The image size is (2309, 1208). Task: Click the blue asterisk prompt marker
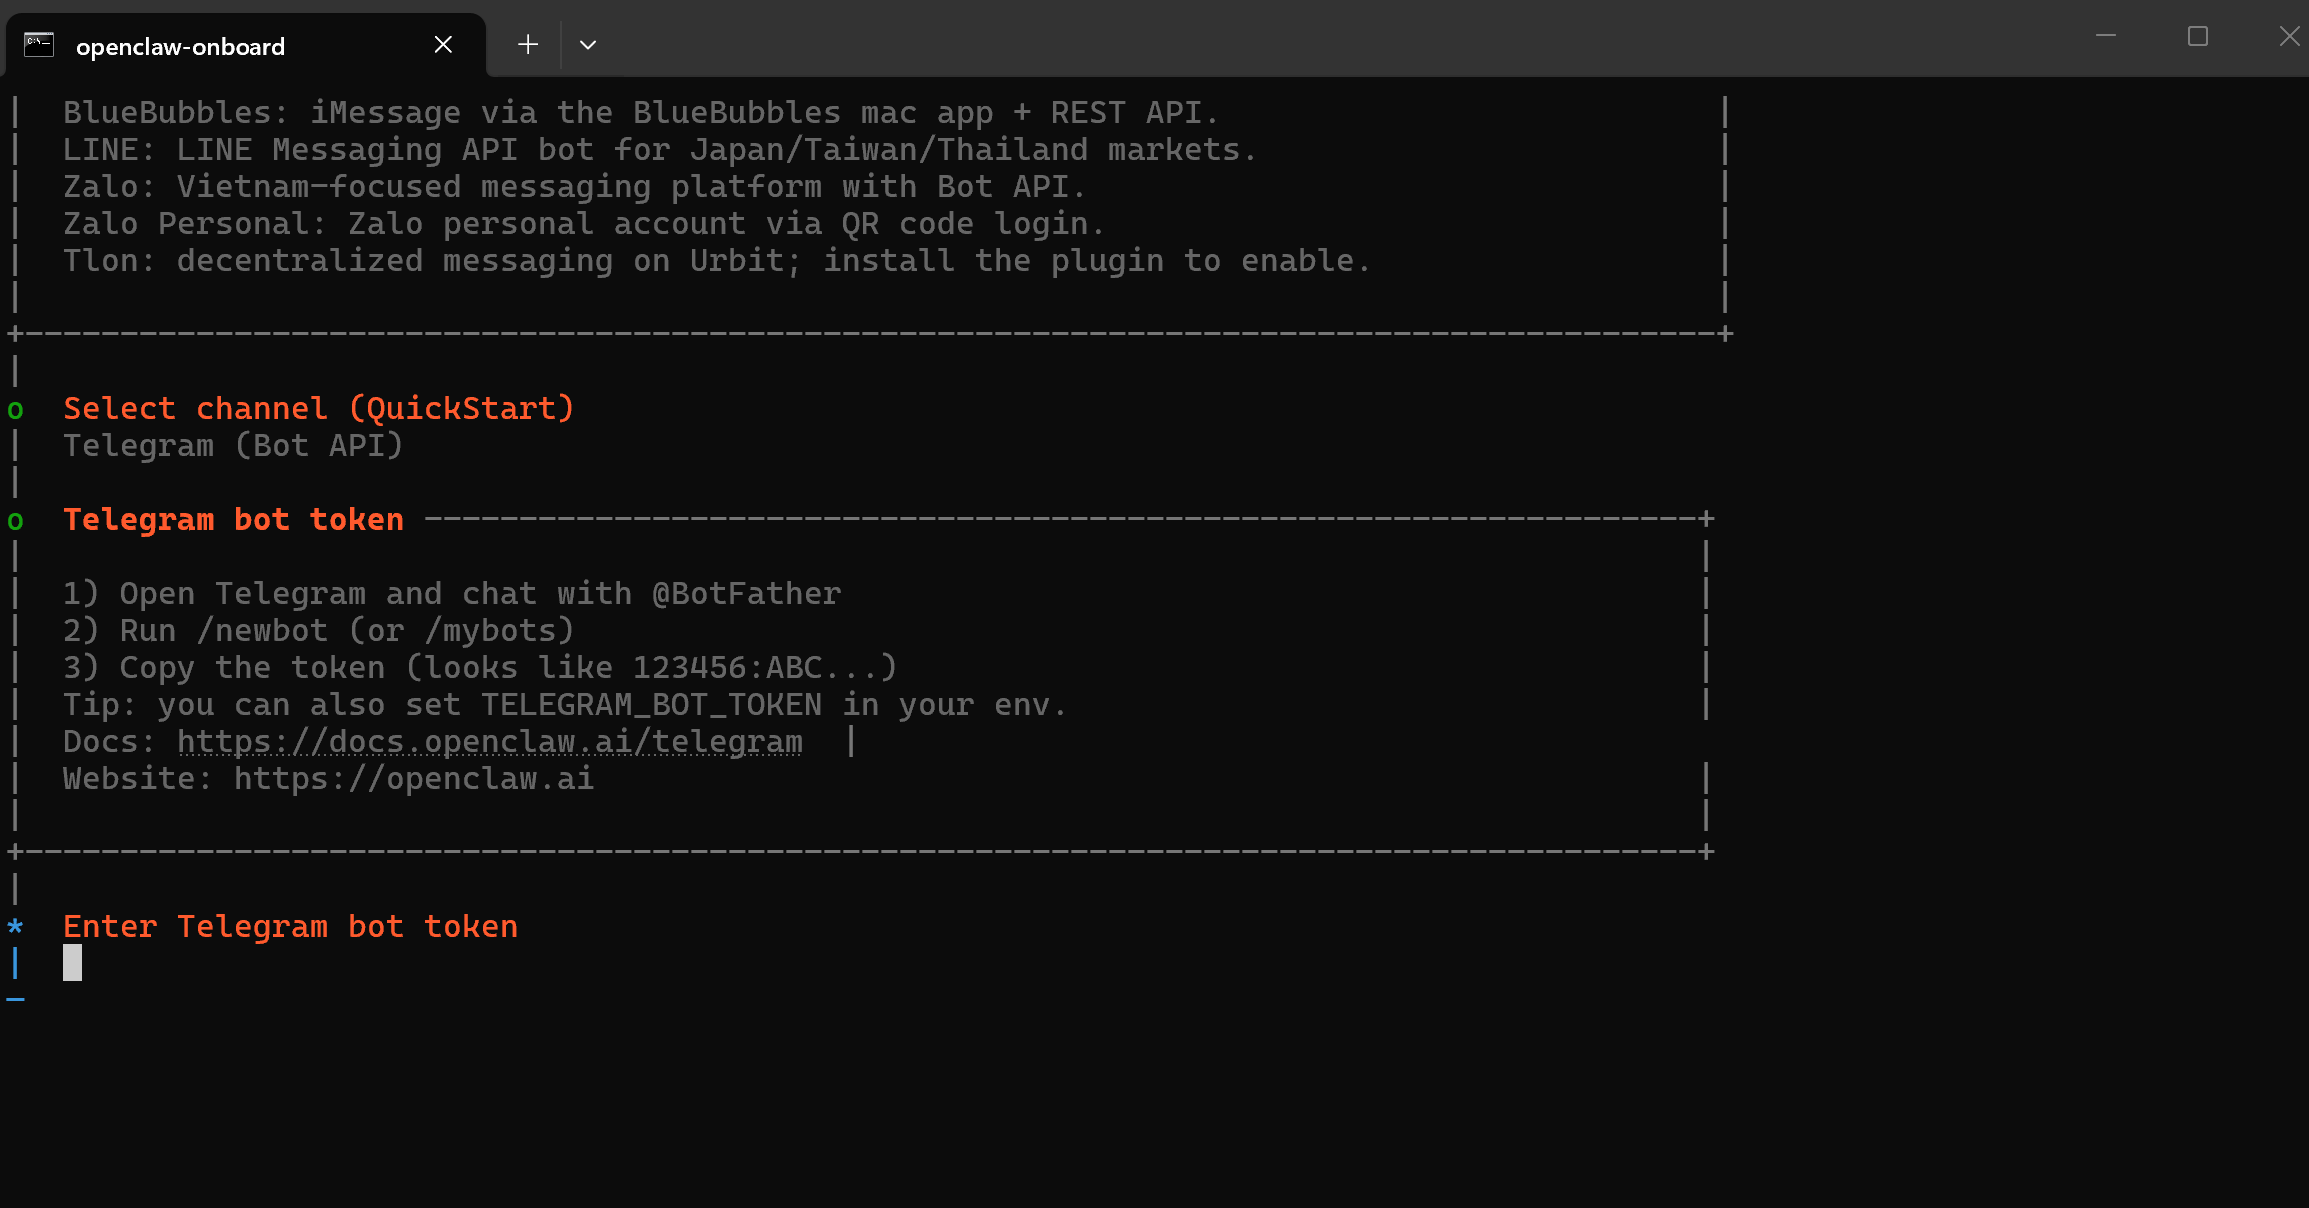(15, 927)
